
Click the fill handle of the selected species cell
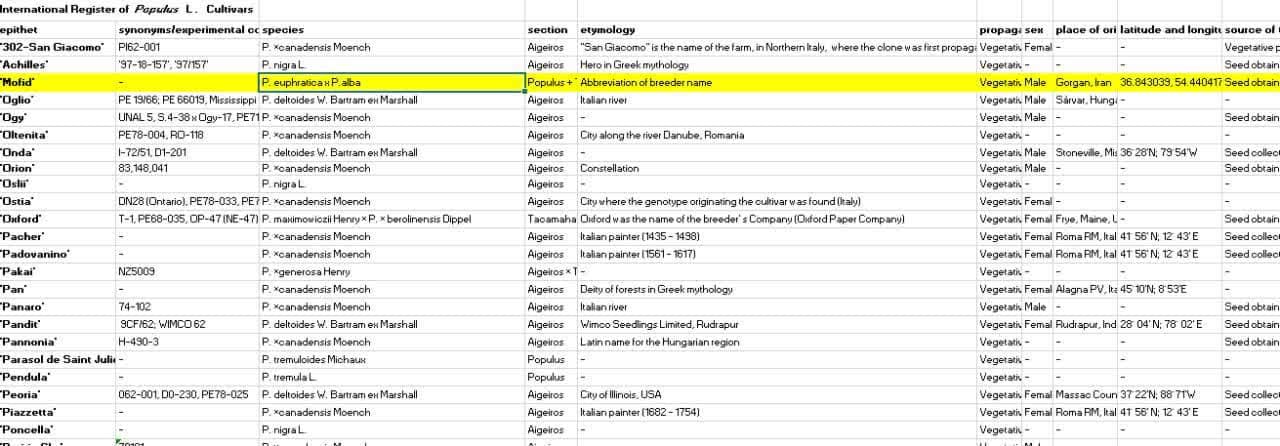click(x=525, y=91)
